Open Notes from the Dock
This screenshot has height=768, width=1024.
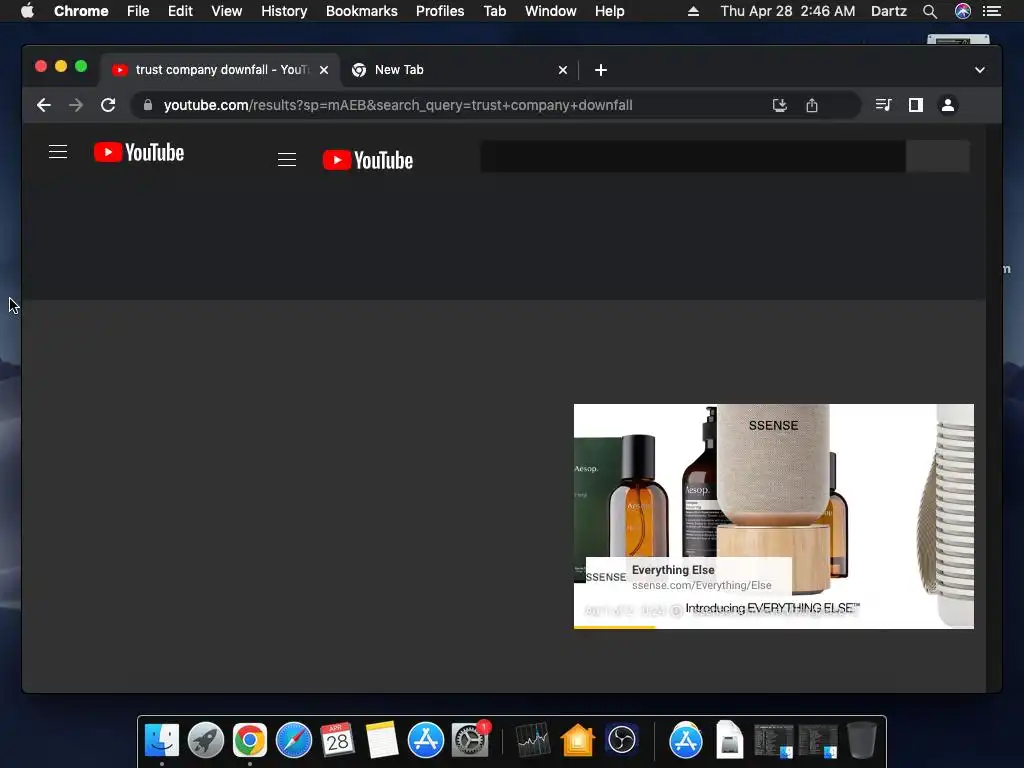pyautogui.click(x=381, y=740)
